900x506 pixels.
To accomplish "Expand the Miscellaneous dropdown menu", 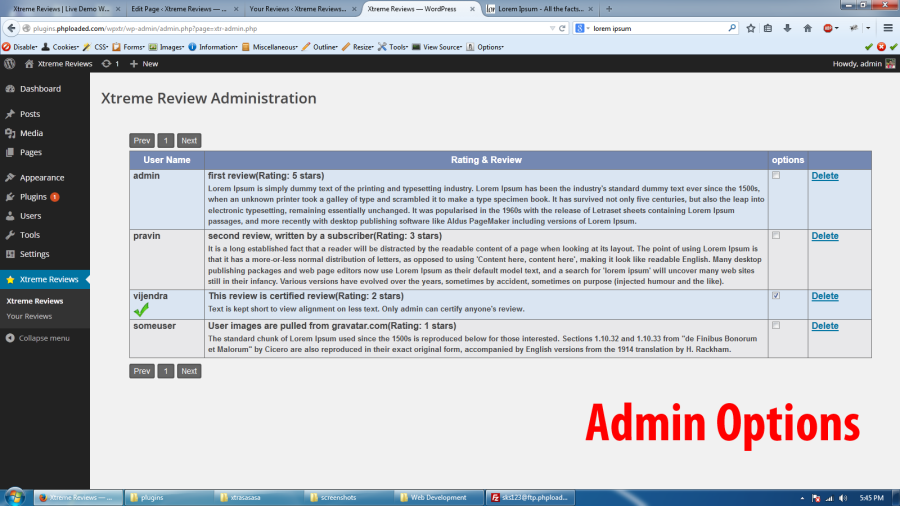I will 270,47.
